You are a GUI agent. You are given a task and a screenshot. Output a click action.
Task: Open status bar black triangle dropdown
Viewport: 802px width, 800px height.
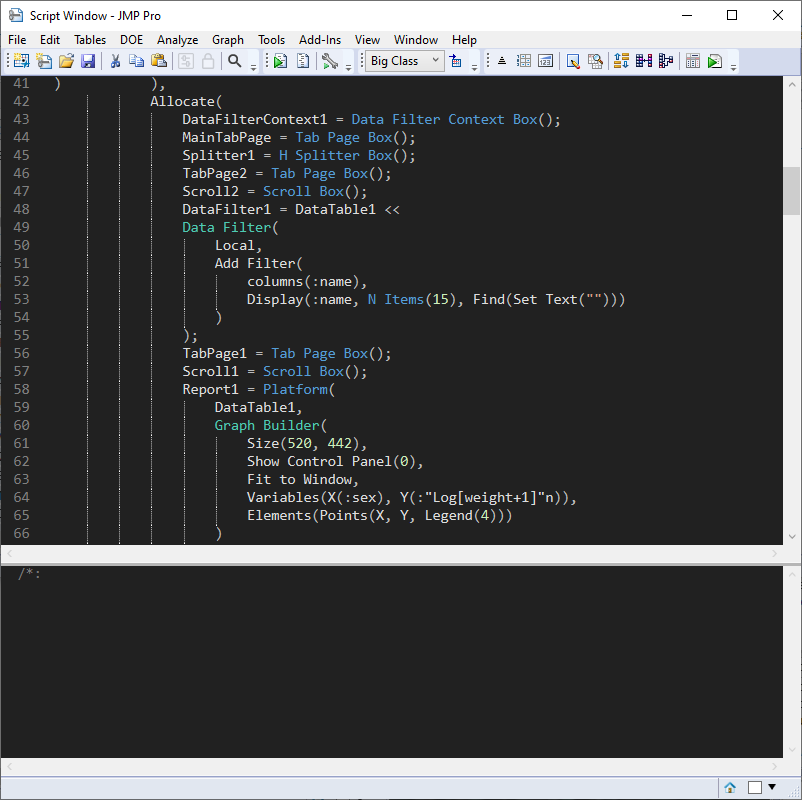[x=772, y=787]
